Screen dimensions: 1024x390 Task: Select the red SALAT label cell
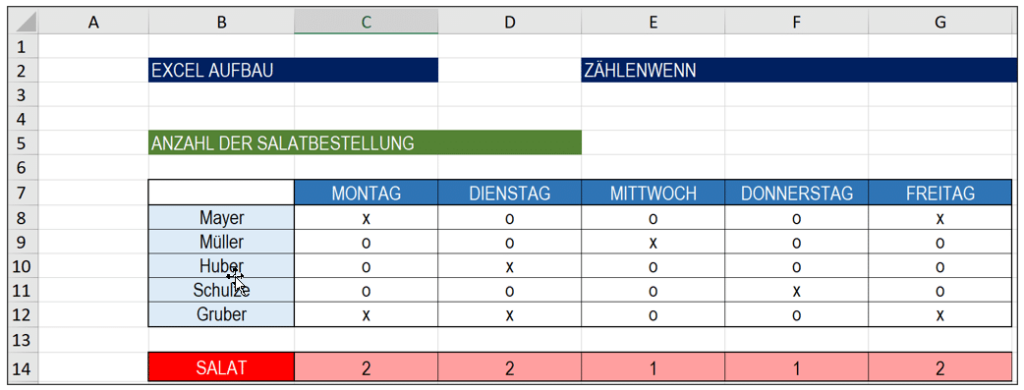click(221, 368)
